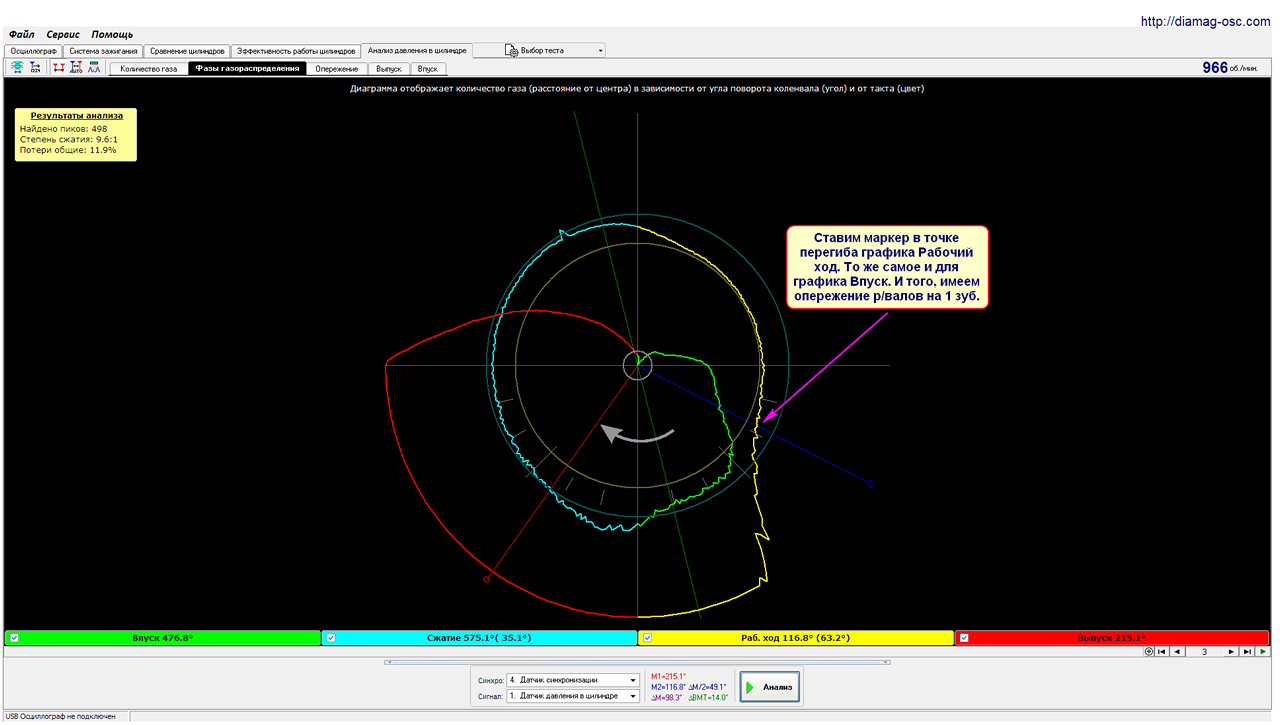The image size is (1280, 725).
Task: Click the Потери общие: 11.9% line
Action: coord(68,150)
